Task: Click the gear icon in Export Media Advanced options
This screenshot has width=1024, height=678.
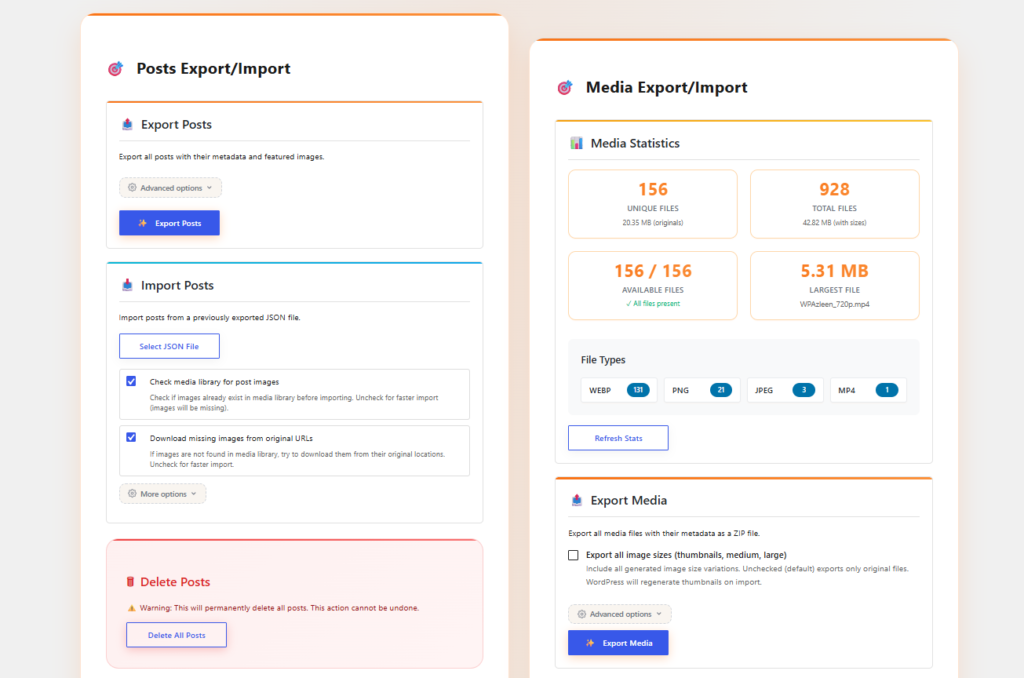Action: [581, 614]
